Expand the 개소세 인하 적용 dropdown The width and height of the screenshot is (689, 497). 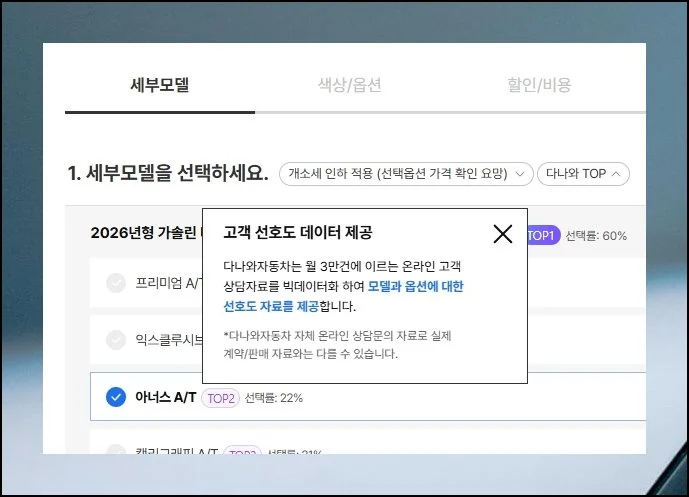coord(405,174)
